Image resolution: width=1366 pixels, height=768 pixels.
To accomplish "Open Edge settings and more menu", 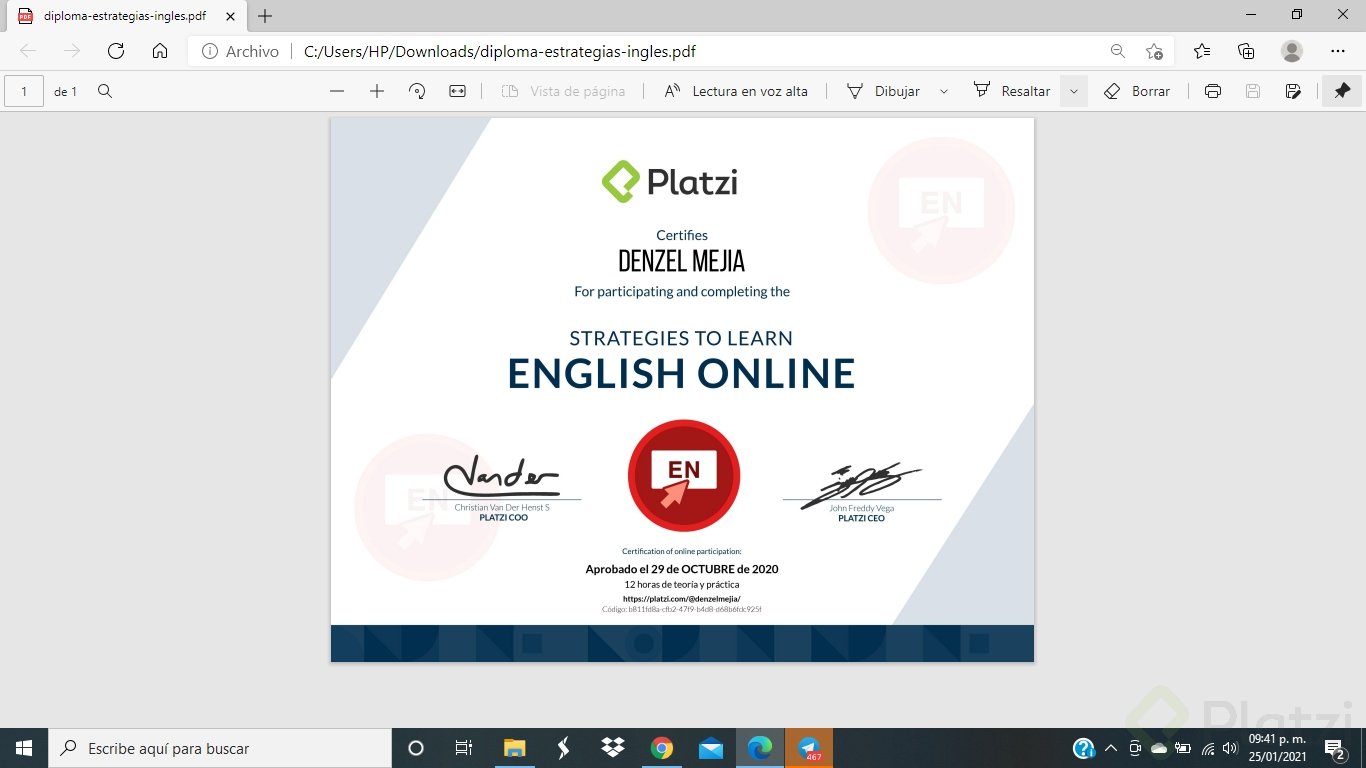I will 1338,51.
